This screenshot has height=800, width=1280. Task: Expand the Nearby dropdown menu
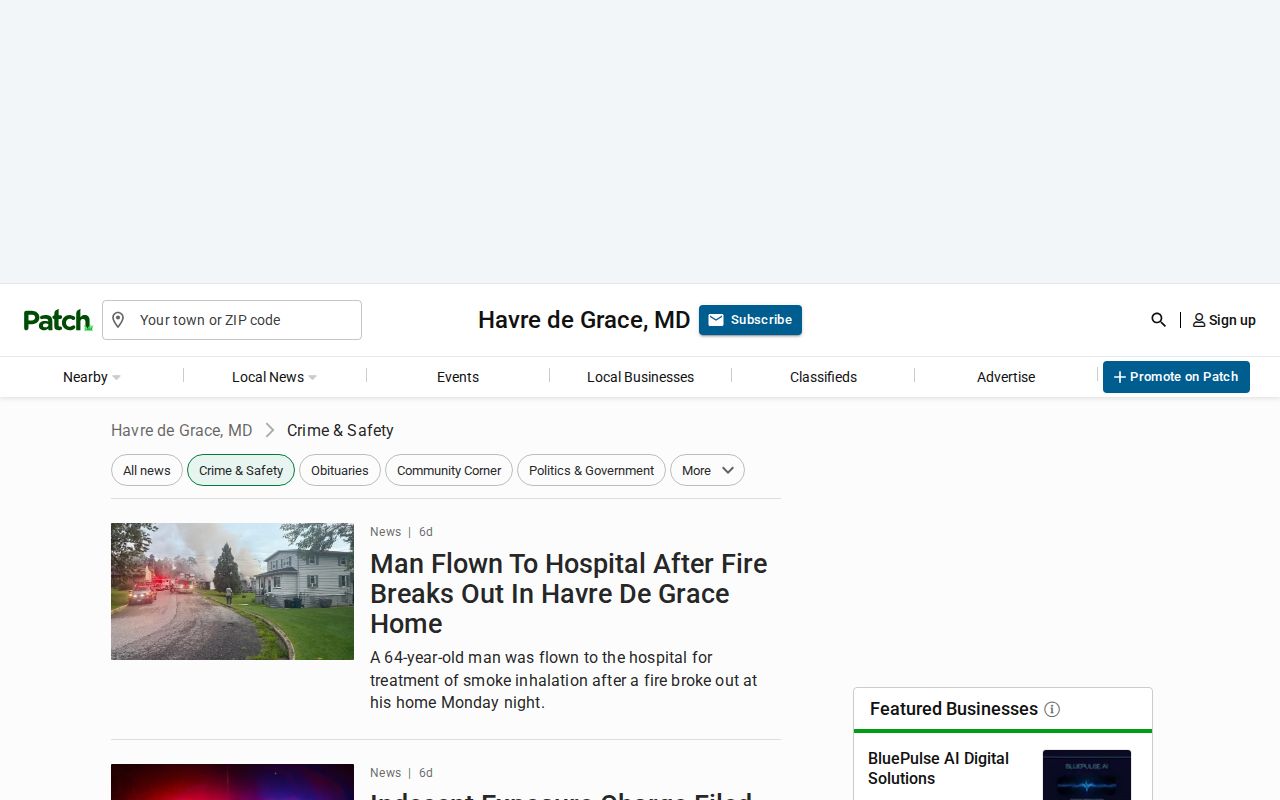pos(92,377)
